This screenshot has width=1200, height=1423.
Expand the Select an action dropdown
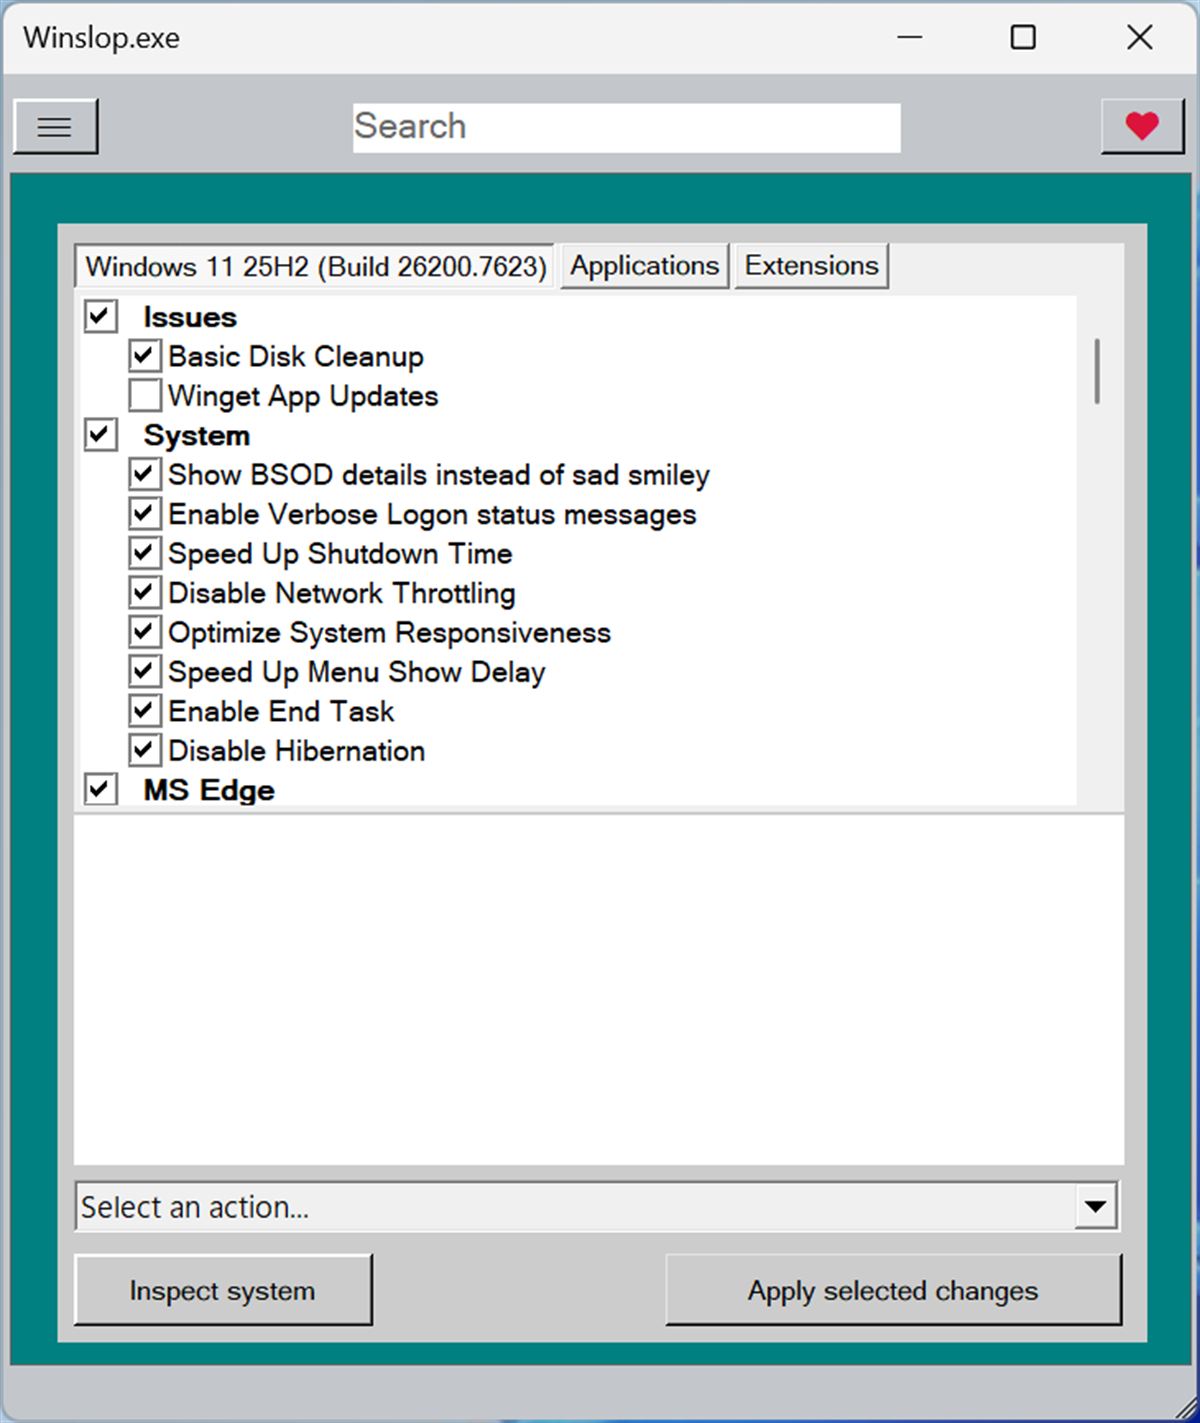coord(1095,1207)
